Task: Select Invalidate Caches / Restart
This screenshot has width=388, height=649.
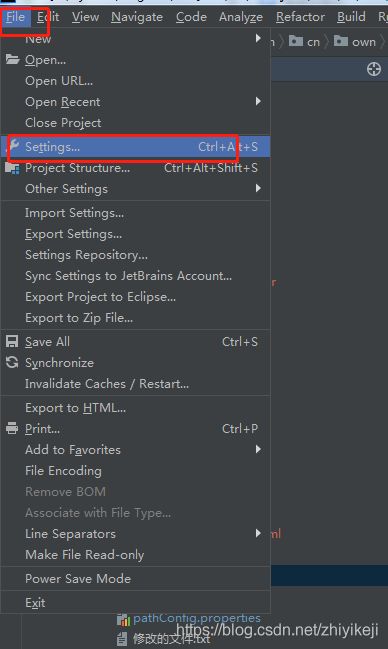Action: point(135,384)
